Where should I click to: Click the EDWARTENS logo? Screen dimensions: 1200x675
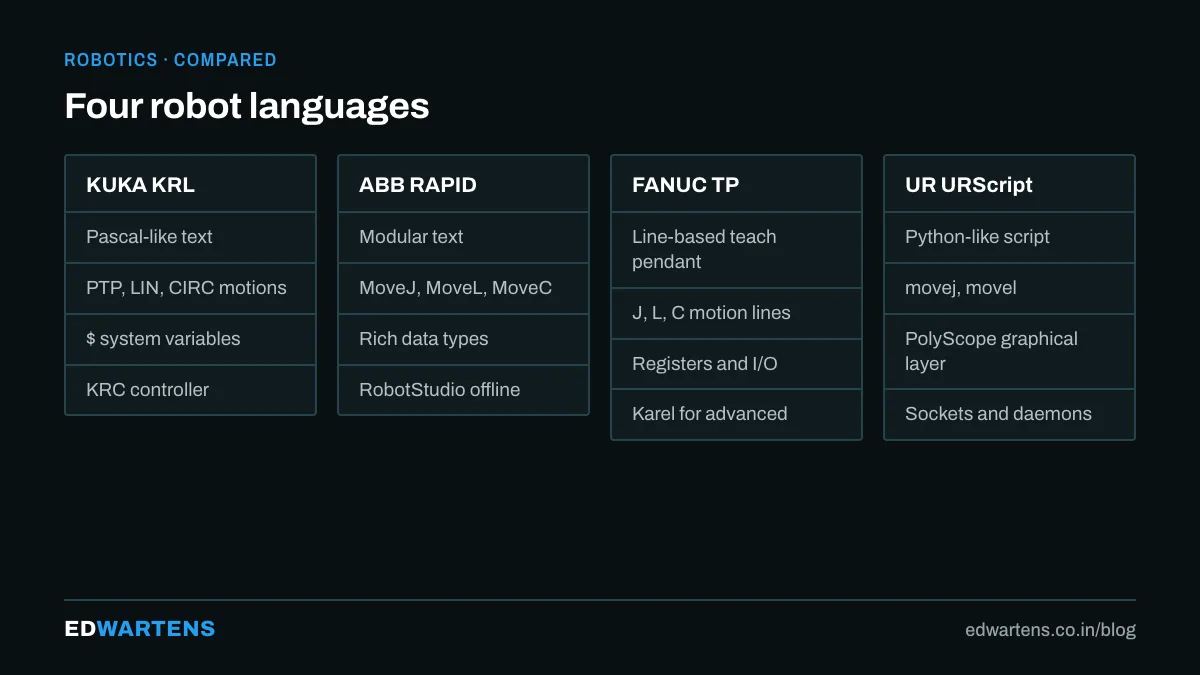coord(140,629)
